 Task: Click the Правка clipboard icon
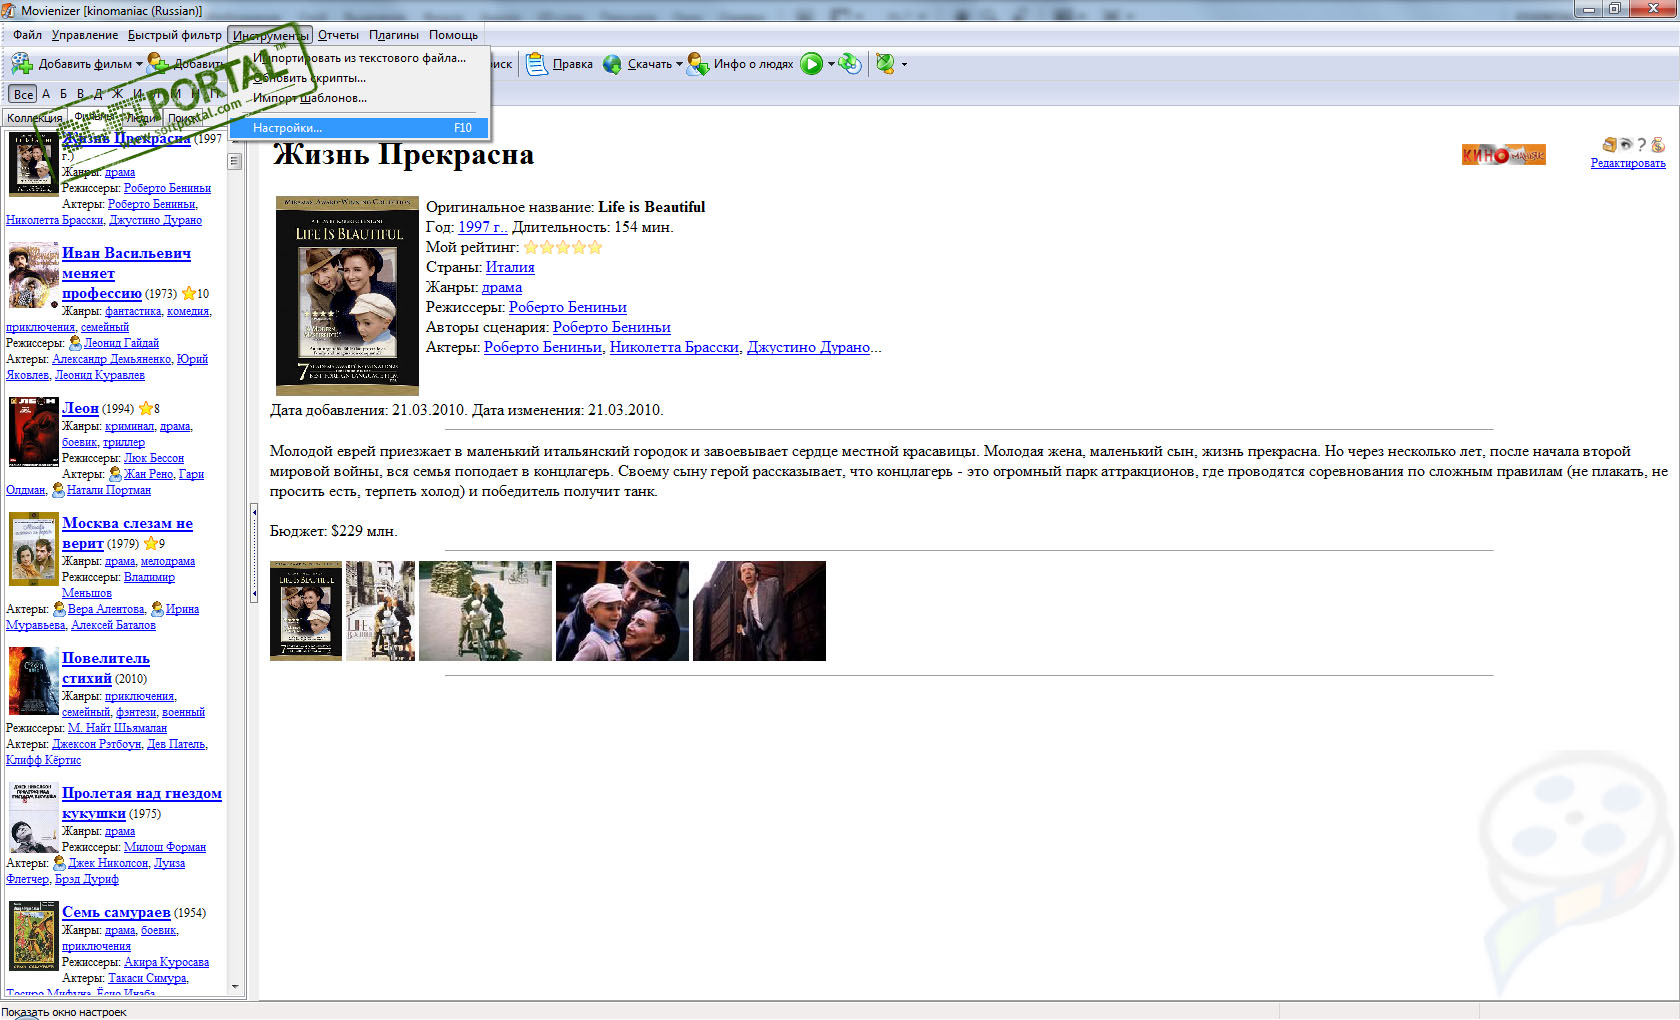tap(537, 64)
